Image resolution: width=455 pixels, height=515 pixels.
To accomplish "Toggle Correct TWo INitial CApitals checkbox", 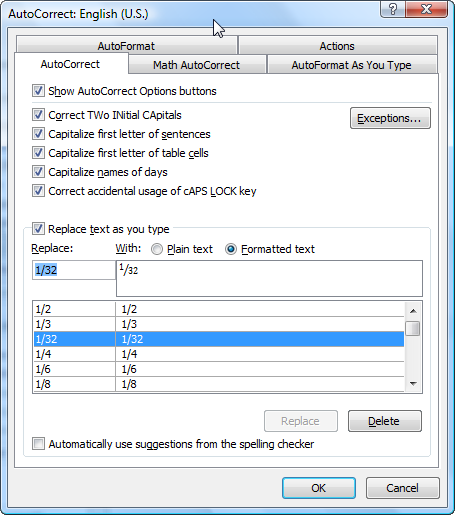I will point(38,115).
